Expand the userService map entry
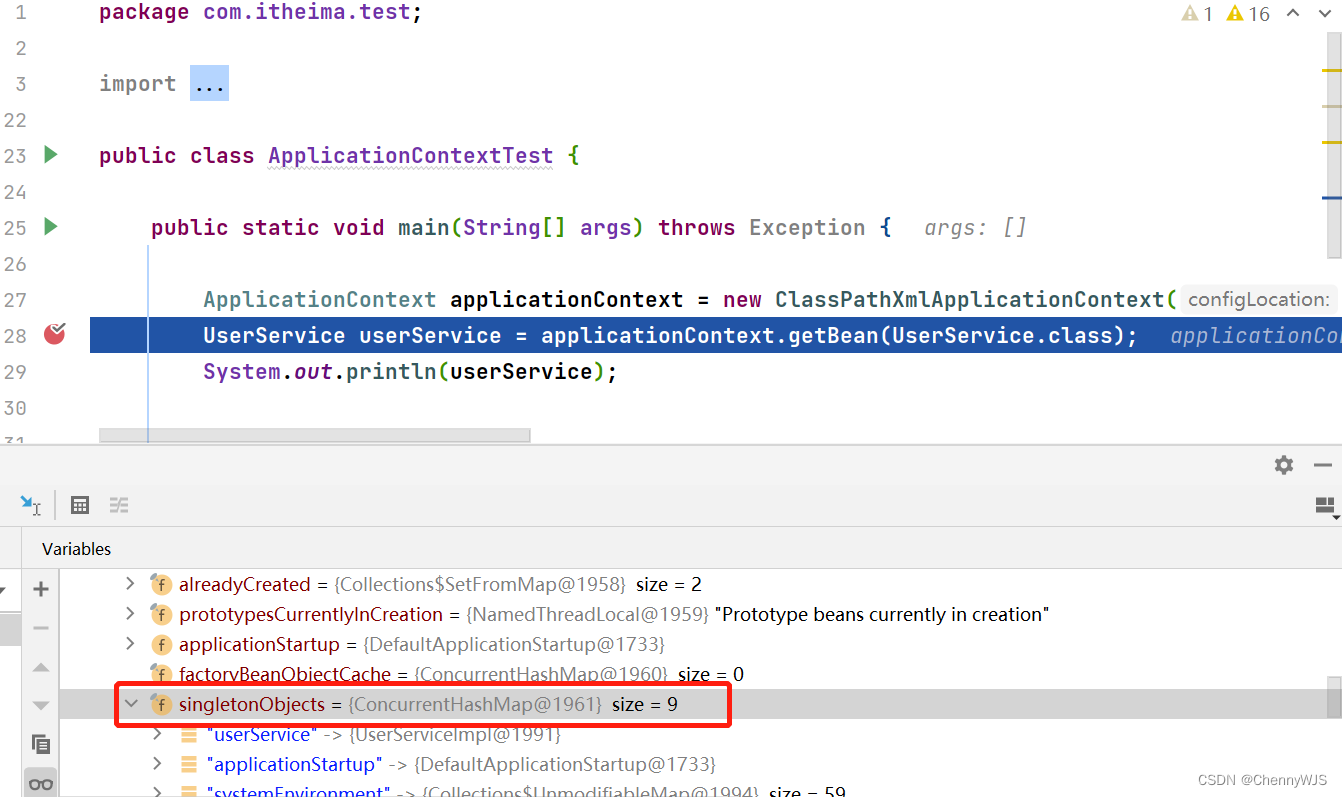Screen dimensions: 1342x797 click(x=156, y=734)
